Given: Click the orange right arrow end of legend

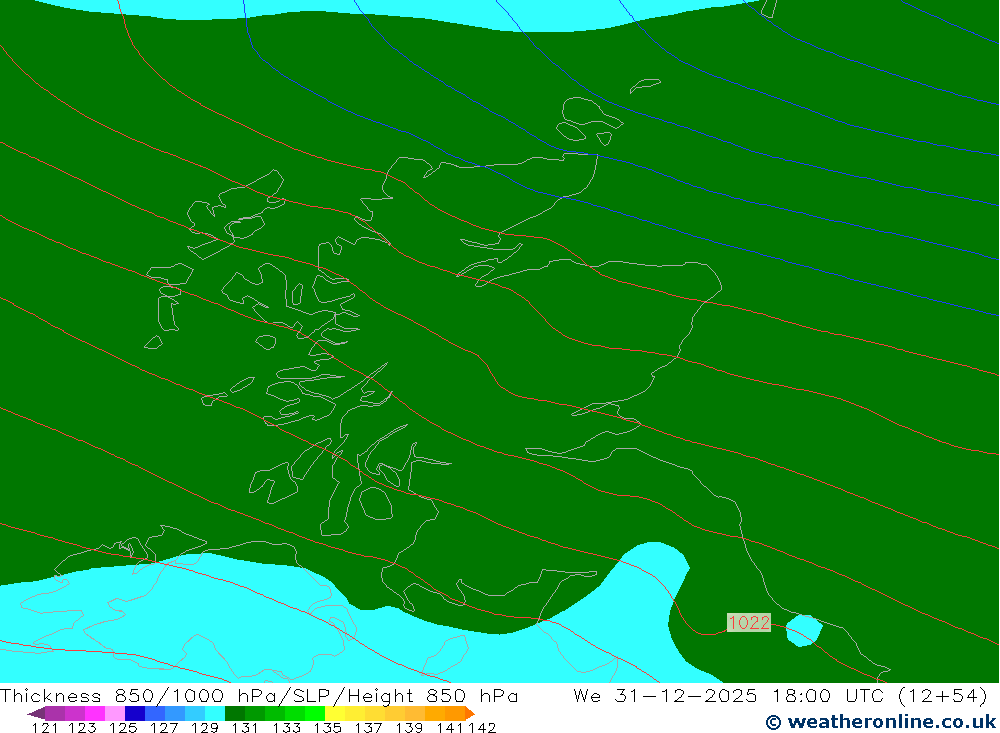Looking at the screenshot, I should pyautogui.click(x=470, y=713).
